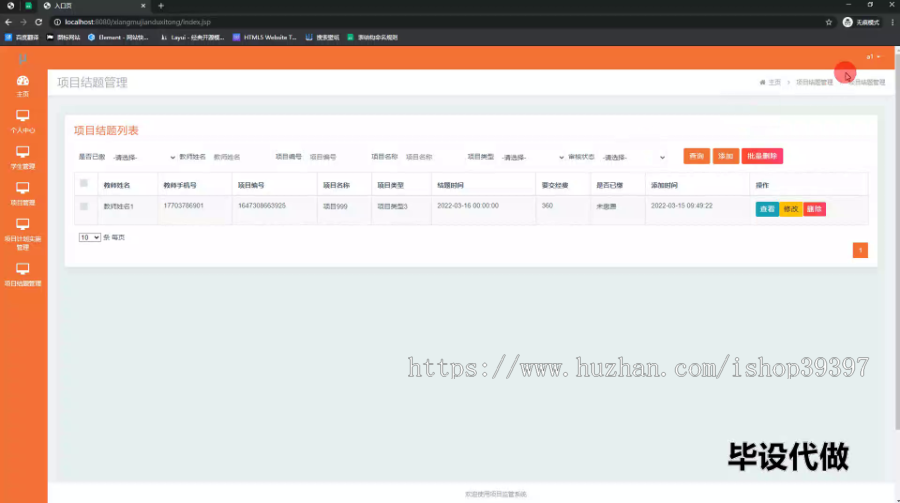
Task: Click the red 批量删除 button
Action: tap(762, 156)
